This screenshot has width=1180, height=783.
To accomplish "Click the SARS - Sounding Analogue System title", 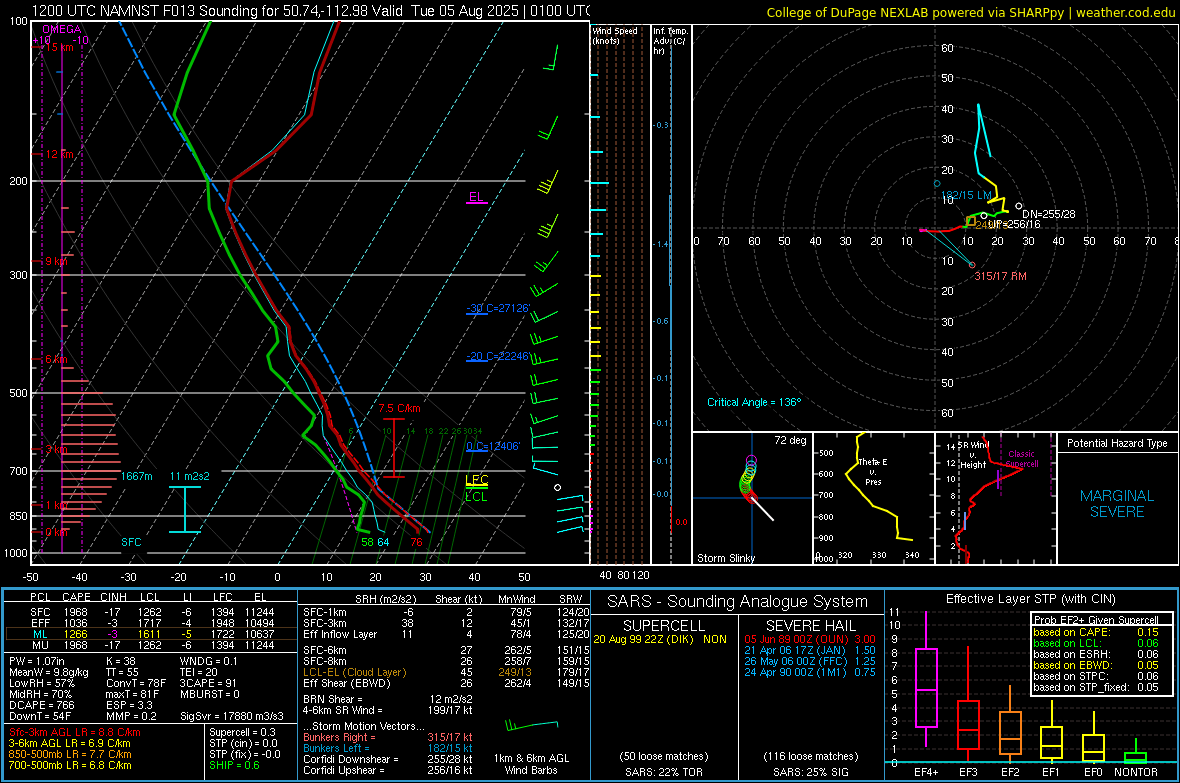I will click(x=738, y=602).
